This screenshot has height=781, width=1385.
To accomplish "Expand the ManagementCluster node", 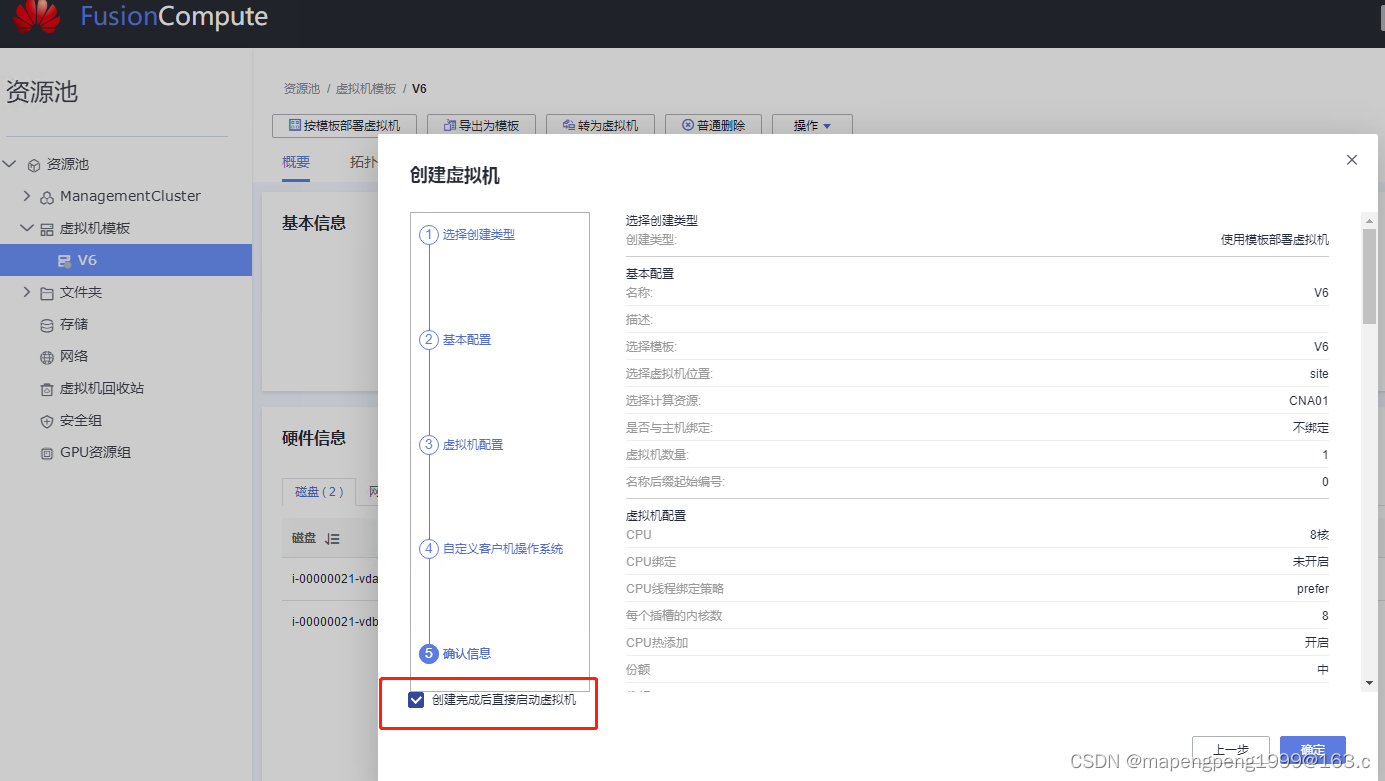I will [27, 196].
